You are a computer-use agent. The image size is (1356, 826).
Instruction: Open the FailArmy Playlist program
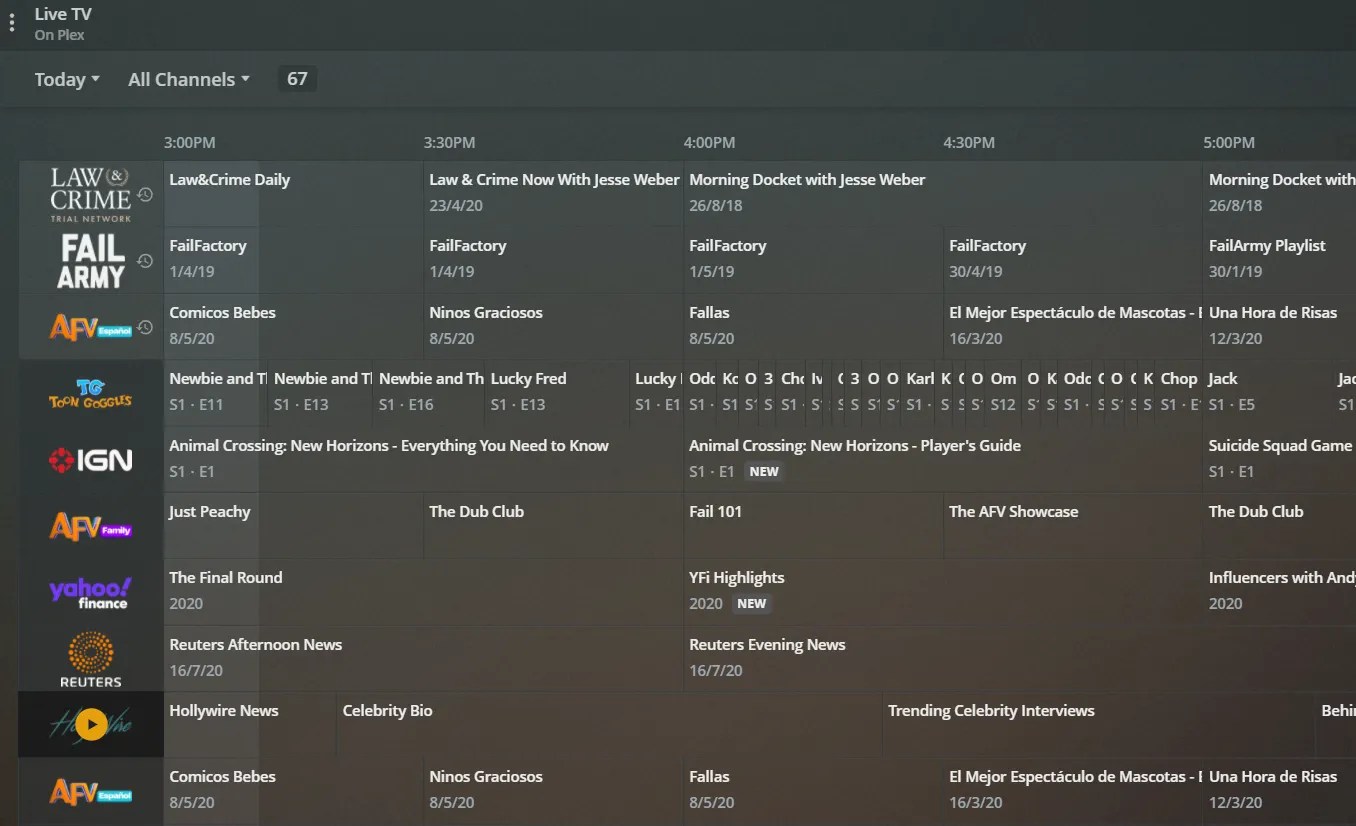coord(1280,260)
